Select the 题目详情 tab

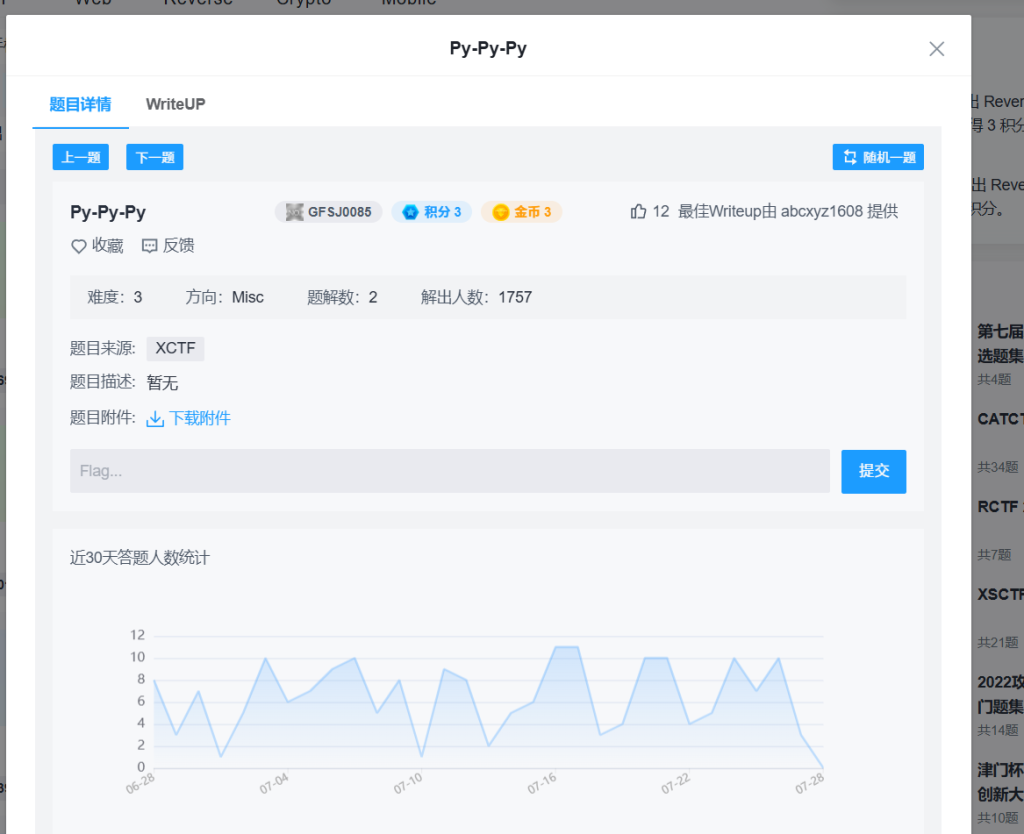point(80,104)
